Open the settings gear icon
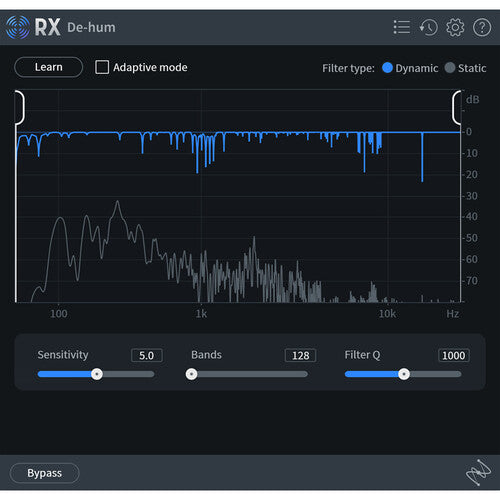The height and width of the screenshot is (500, 500). point(455,27)
